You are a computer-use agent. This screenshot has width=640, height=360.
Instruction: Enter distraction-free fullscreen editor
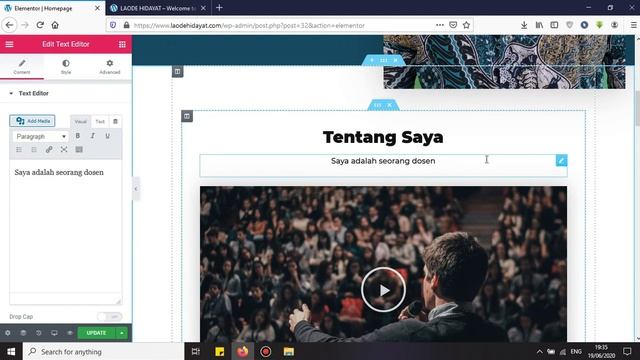(x=64, y=150)
